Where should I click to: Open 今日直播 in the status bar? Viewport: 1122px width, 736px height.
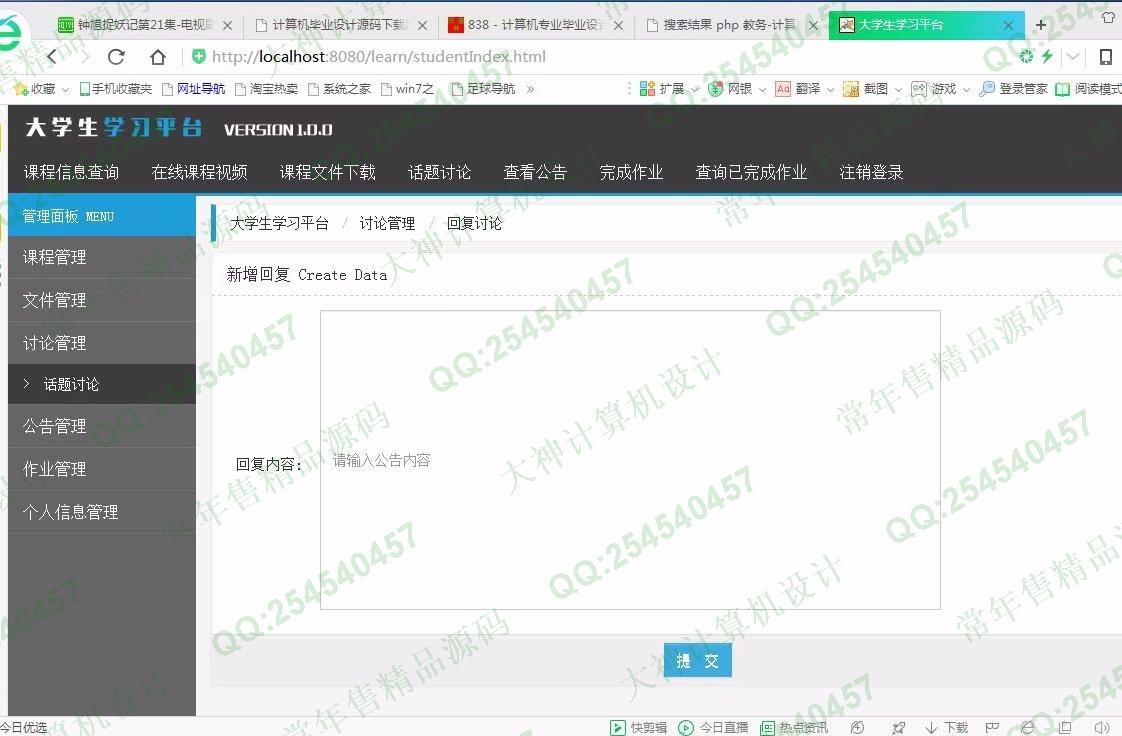[x=713, y=727]
